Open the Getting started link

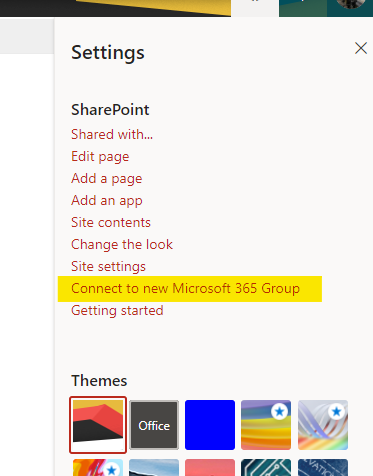pyautogui.click(x=117, y=310)
